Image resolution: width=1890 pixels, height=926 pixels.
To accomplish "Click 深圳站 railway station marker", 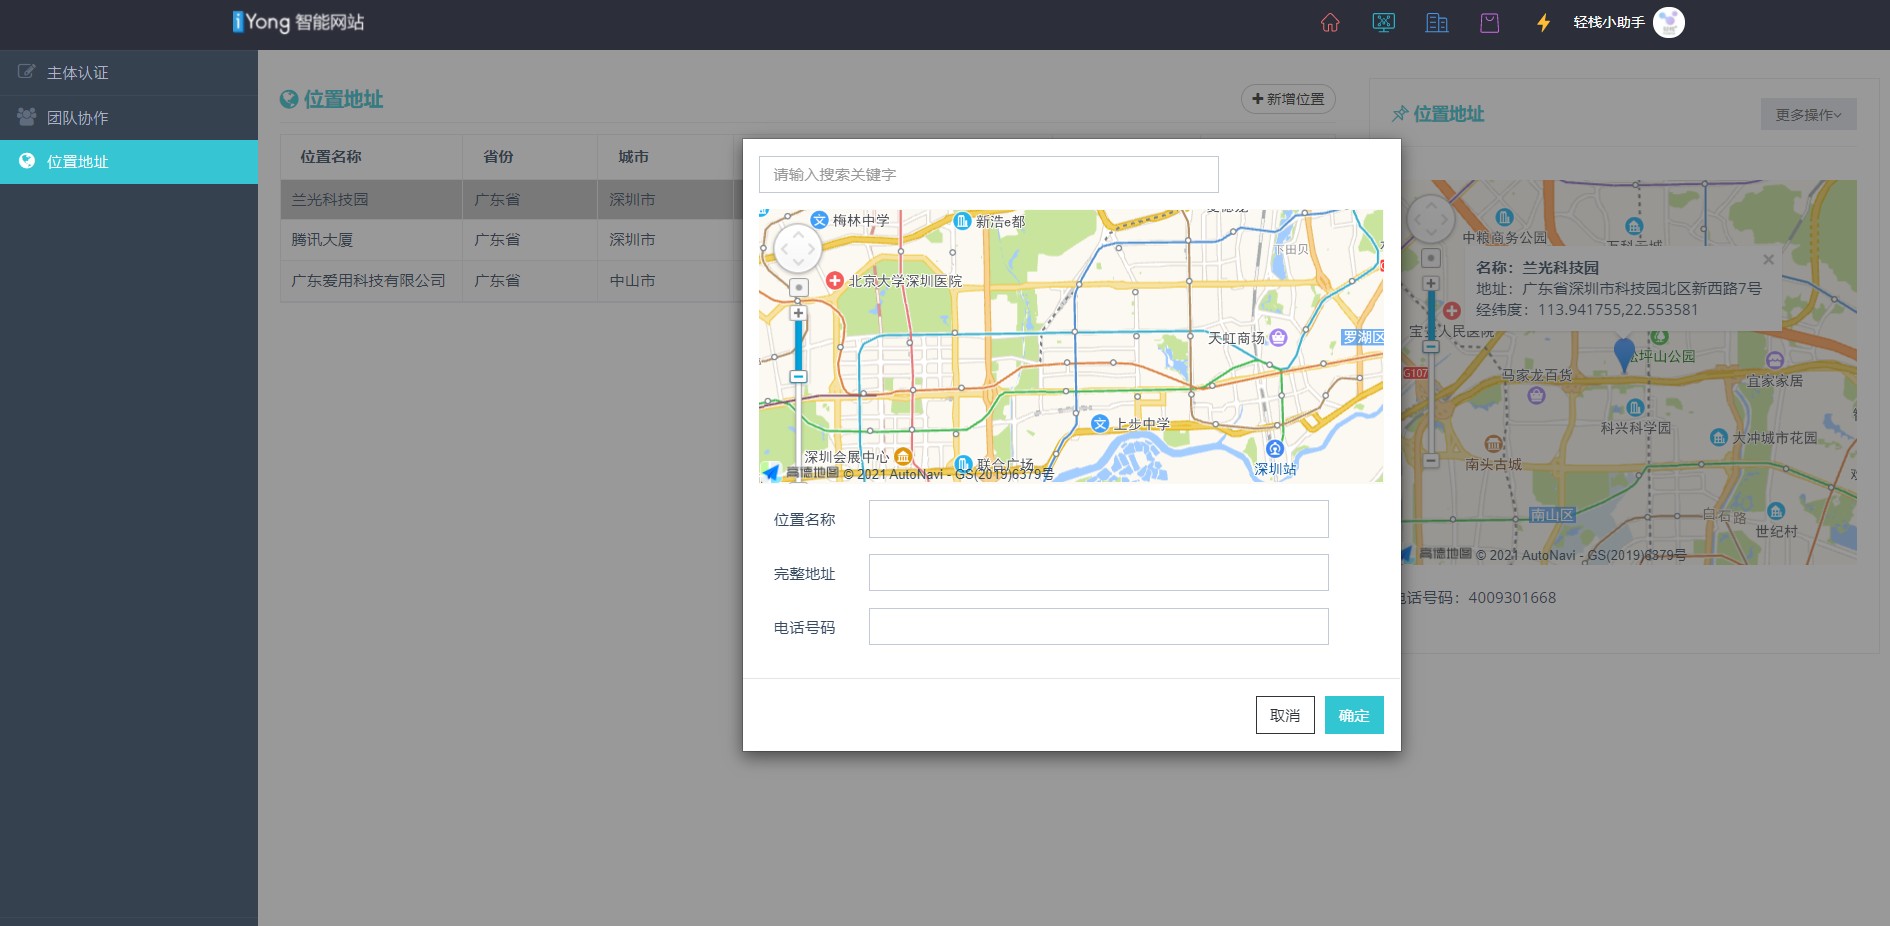I will (x=1274, y=449).
